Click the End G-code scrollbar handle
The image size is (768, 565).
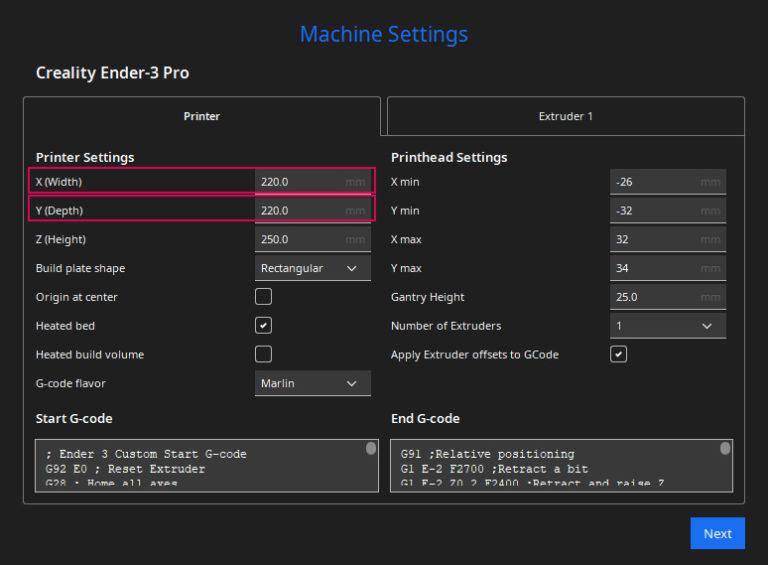(725, 448)
